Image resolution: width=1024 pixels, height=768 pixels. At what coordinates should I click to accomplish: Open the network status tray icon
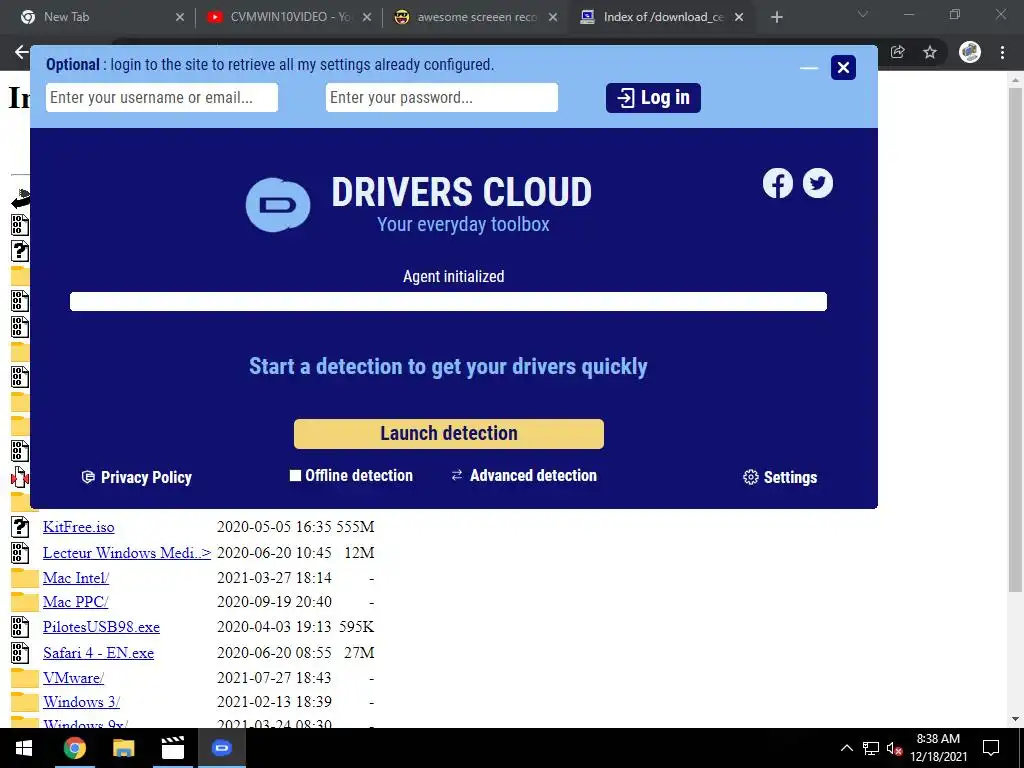coord(871,748)
